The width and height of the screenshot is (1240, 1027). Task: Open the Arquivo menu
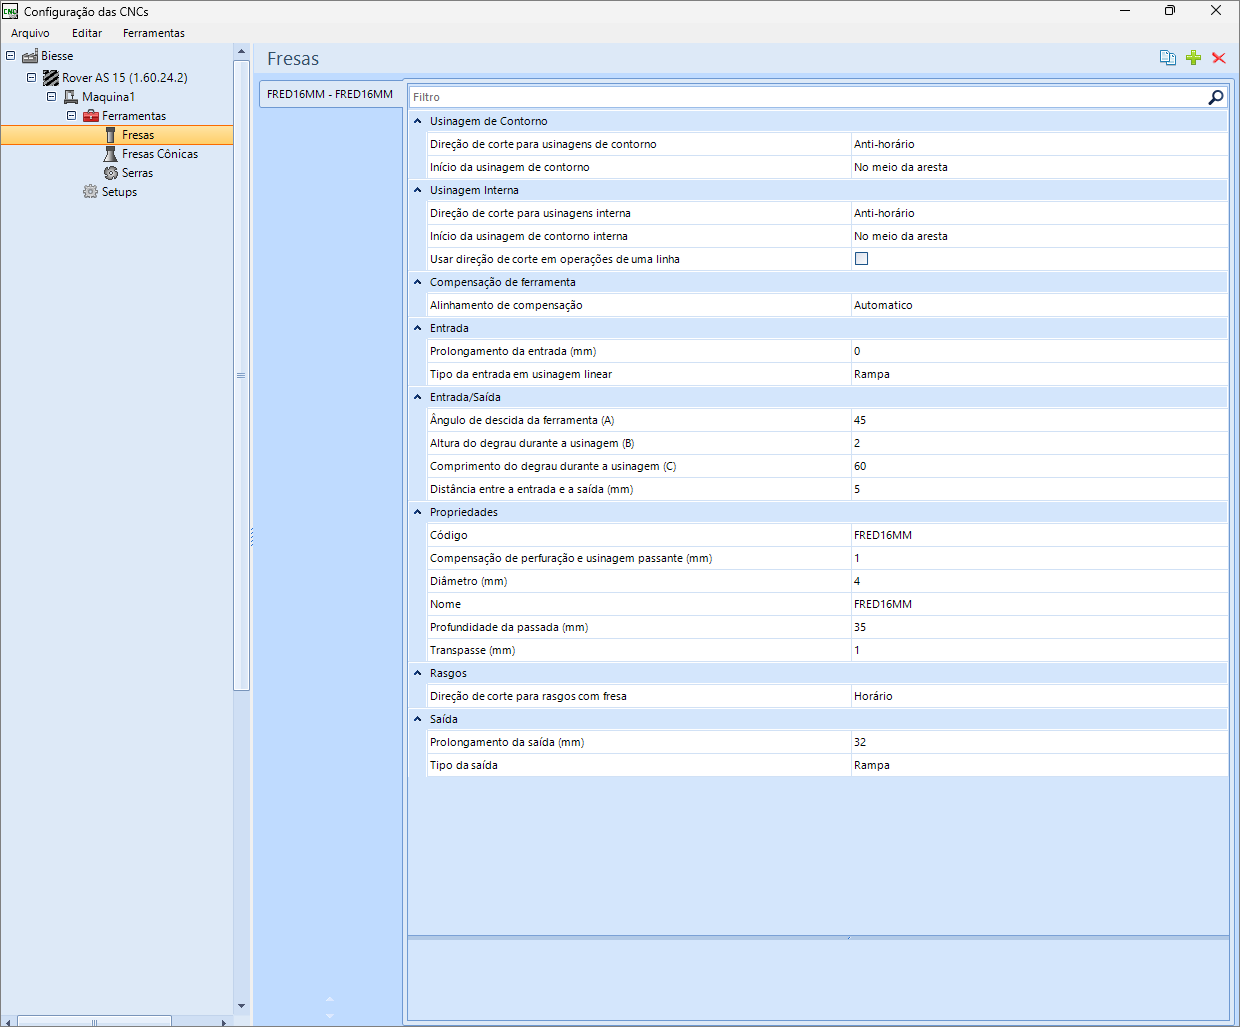coord(30,33)
